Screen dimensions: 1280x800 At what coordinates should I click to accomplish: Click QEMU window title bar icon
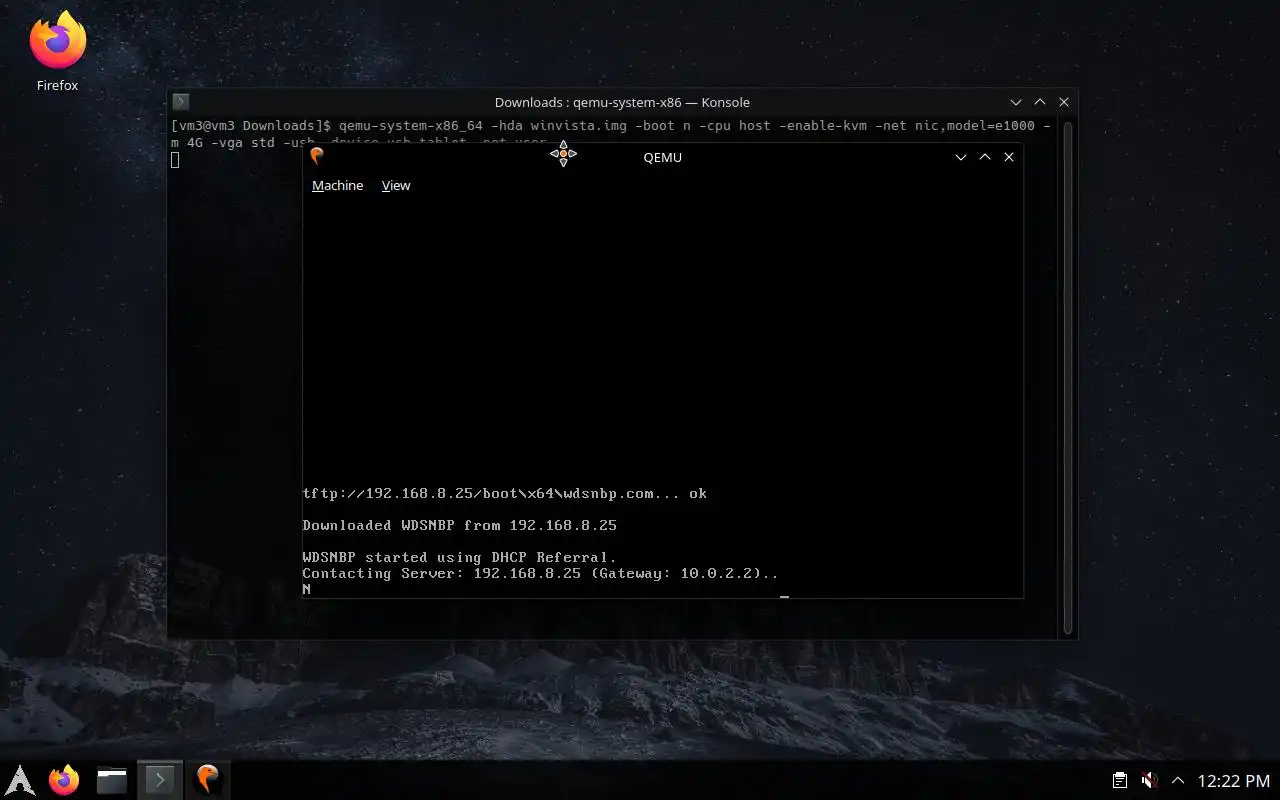pos(317,157)
